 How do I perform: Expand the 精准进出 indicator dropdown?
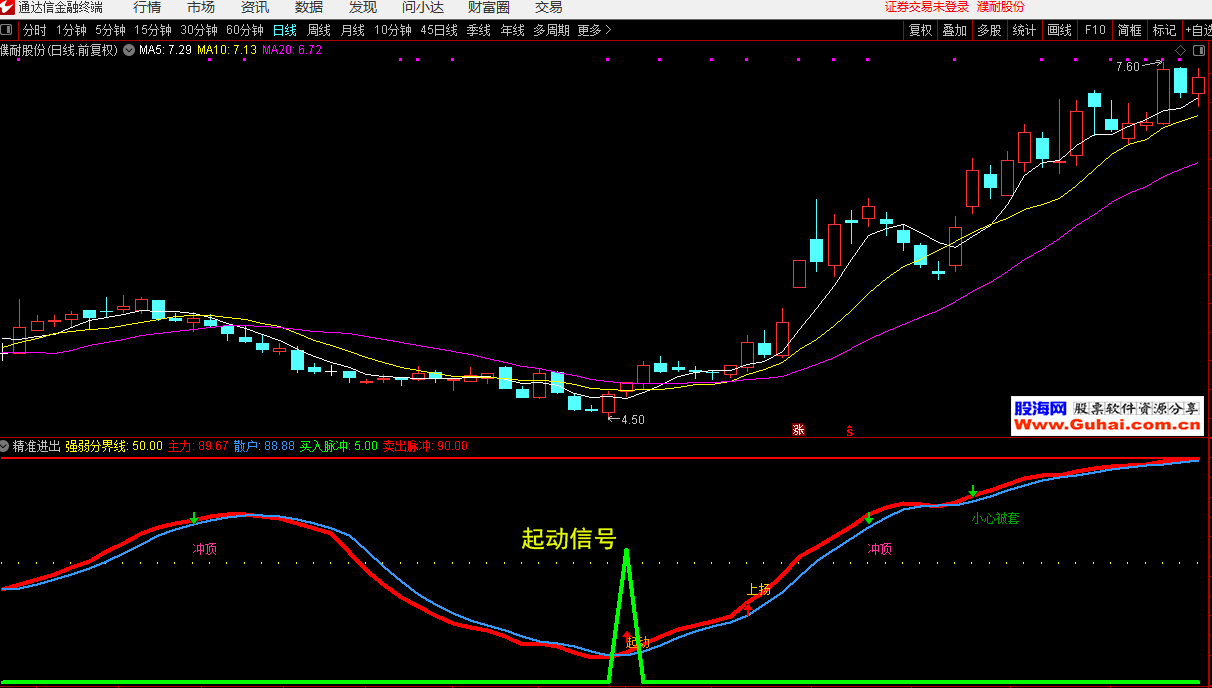[x=6, y=446]
